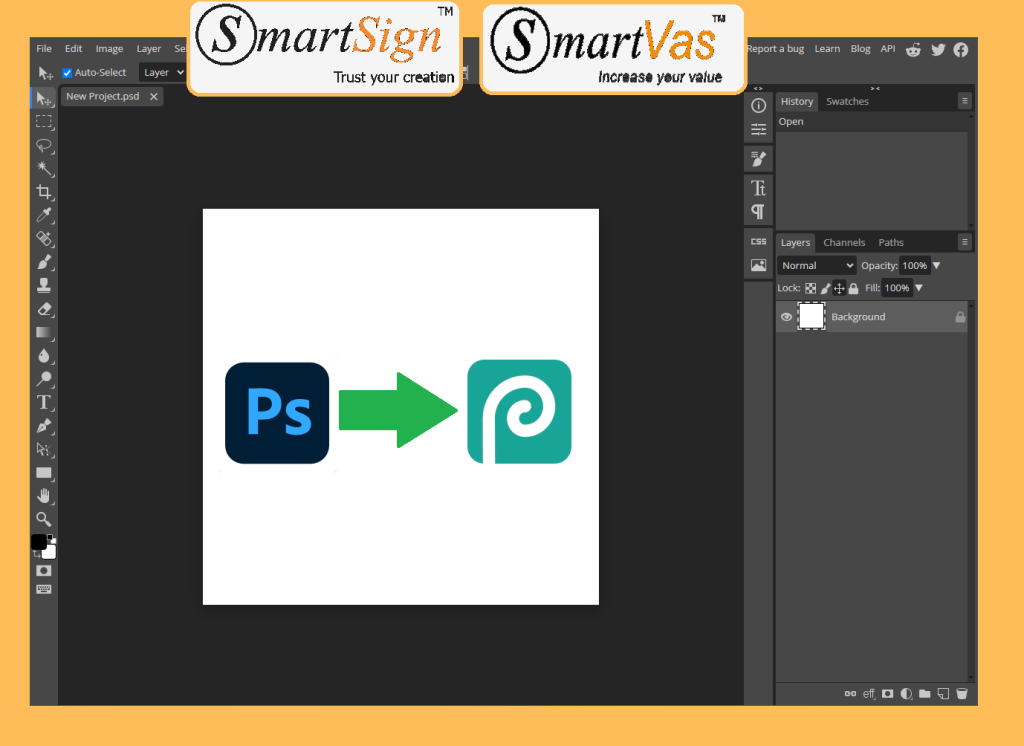The height and width of the screenshot is (746, 1024).
Task: Select the Spot Healing Brush tool
Action: click(x=44, y=238)
